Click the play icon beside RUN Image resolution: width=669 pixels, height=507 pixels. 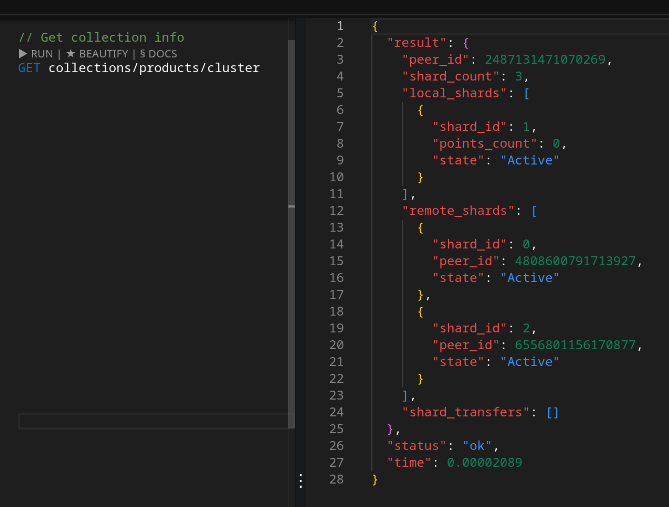click(x=23, y=53)
